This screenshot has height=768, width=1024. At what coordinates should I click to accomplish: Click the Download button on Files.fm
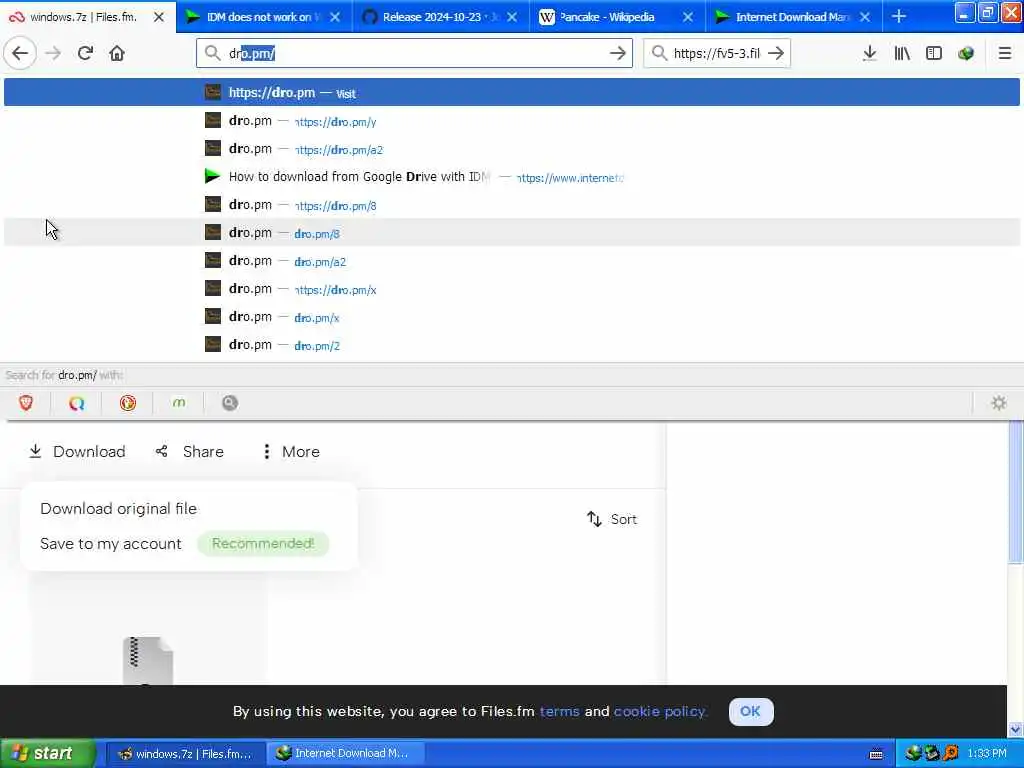click(77, 451)
